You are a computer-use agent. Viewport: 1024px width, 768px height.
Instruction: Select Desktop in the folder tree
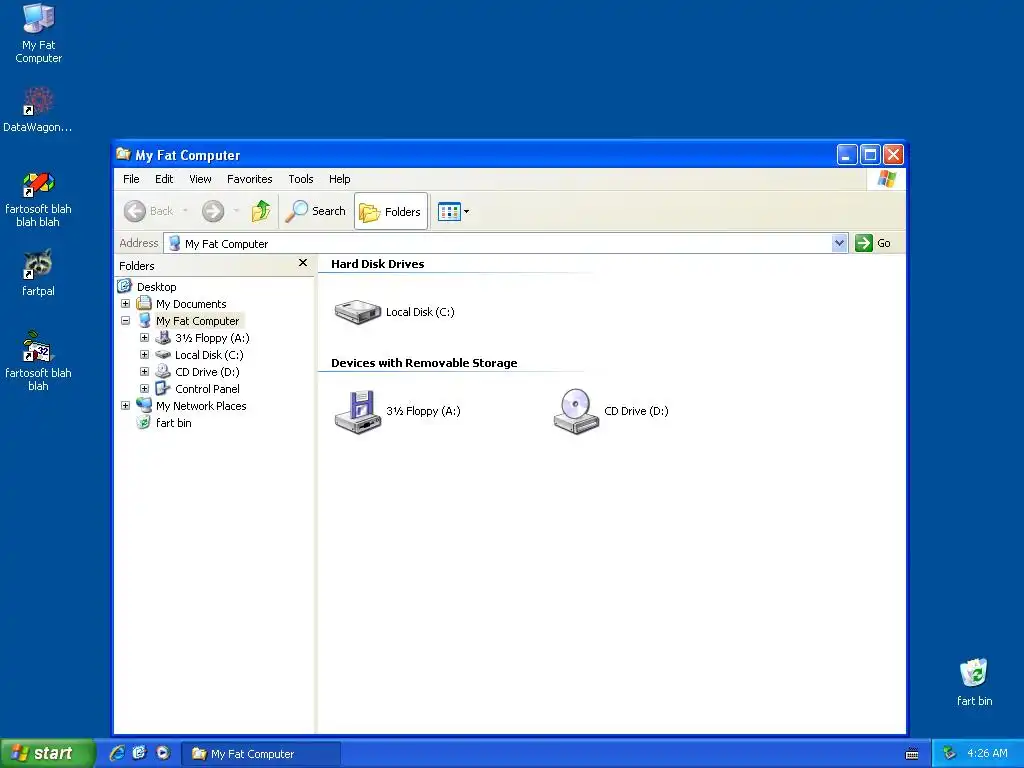156,287
